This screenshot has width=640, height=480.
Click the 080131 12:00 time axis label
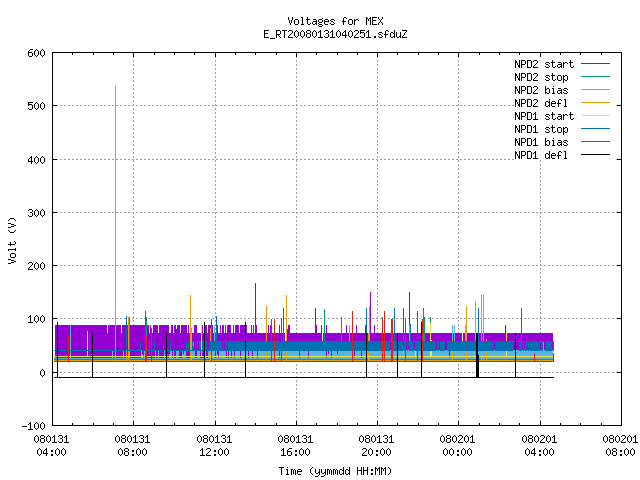(214, 446)
